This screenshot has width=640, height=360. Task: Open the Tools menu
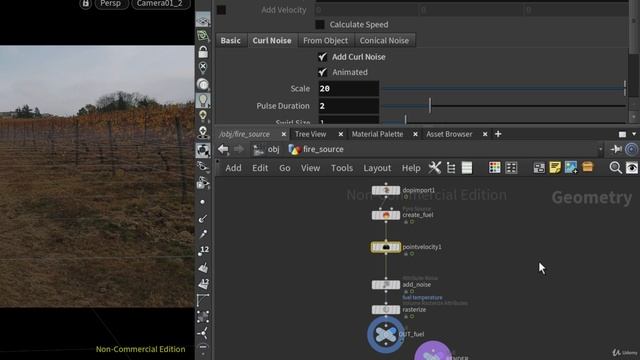point(342,168)
